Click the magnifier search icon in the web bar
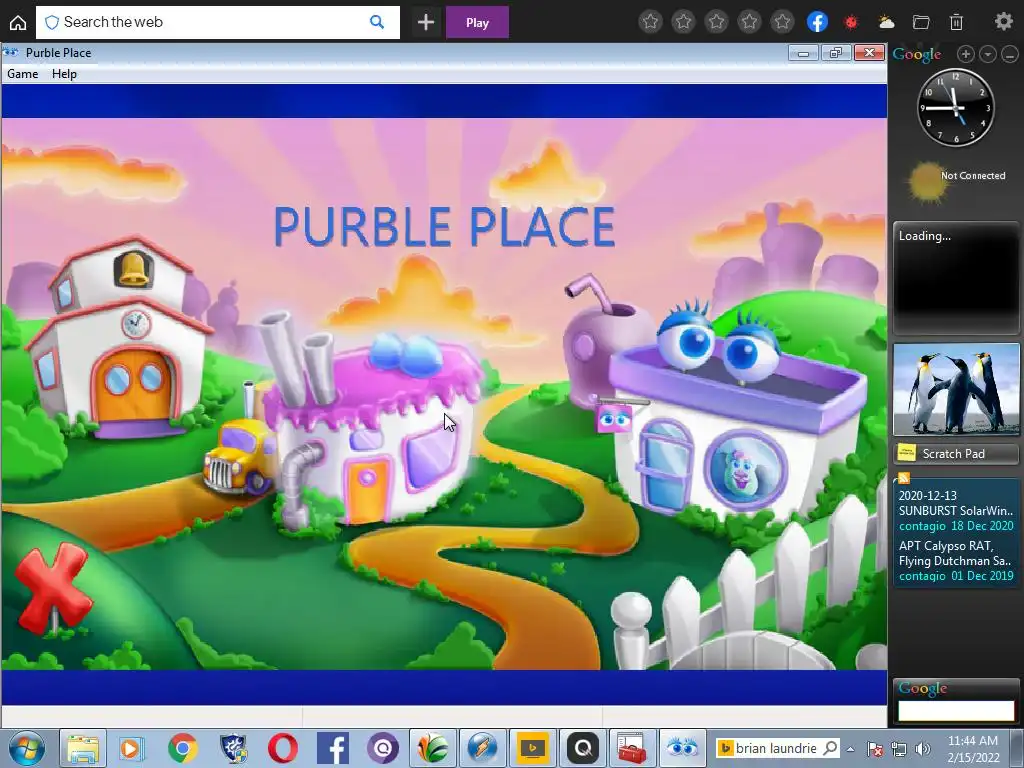 click(x=377, y=22)
